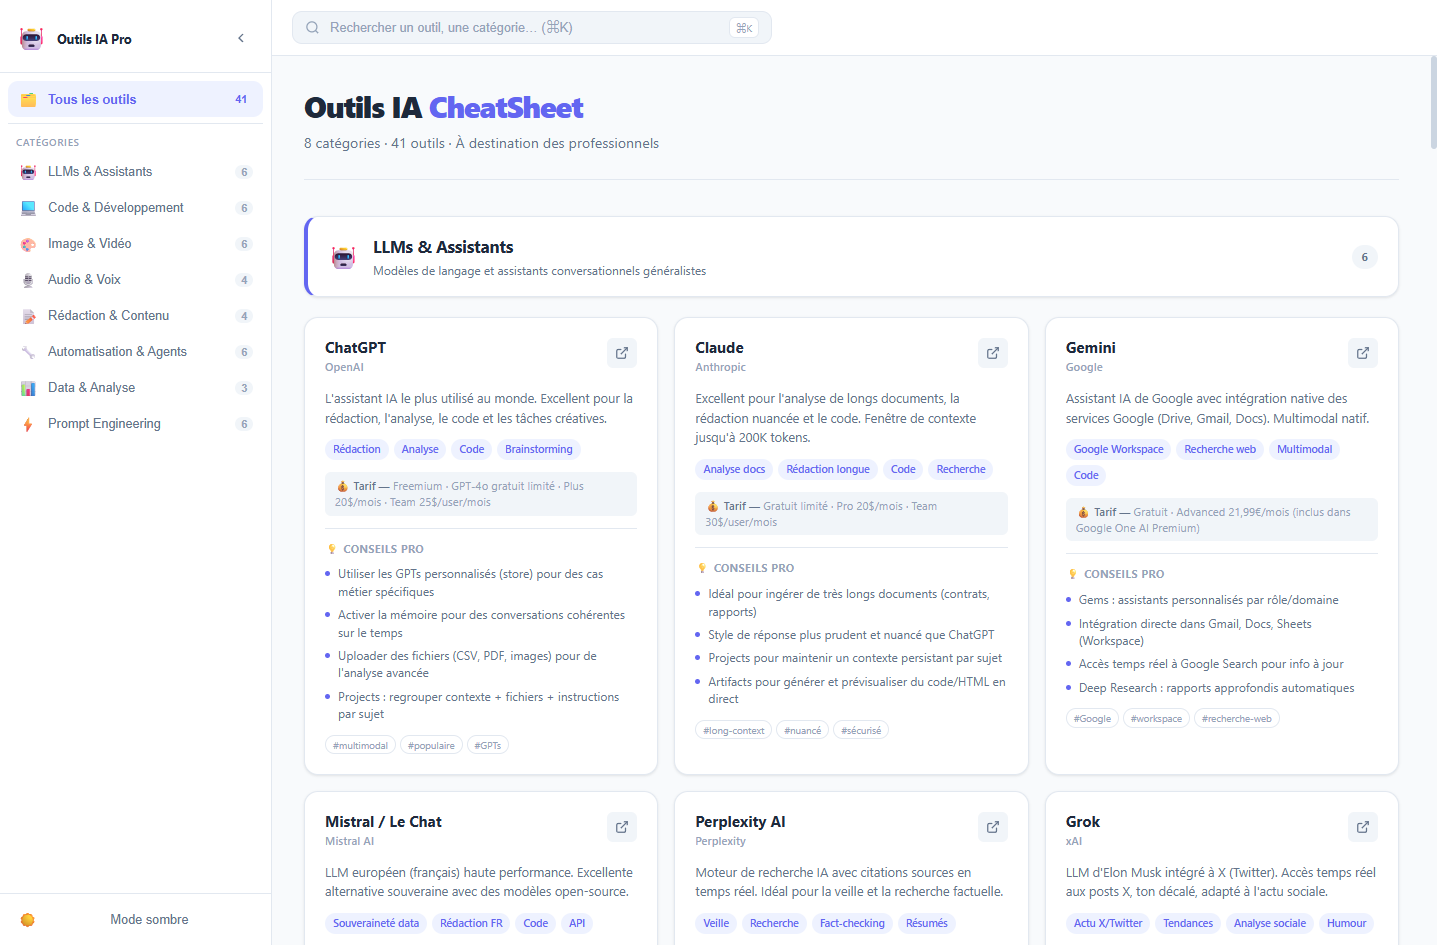Screen dimensions: 1437x945
Task: Click the Data & Analyse chart icon
Action: [28, 388]
